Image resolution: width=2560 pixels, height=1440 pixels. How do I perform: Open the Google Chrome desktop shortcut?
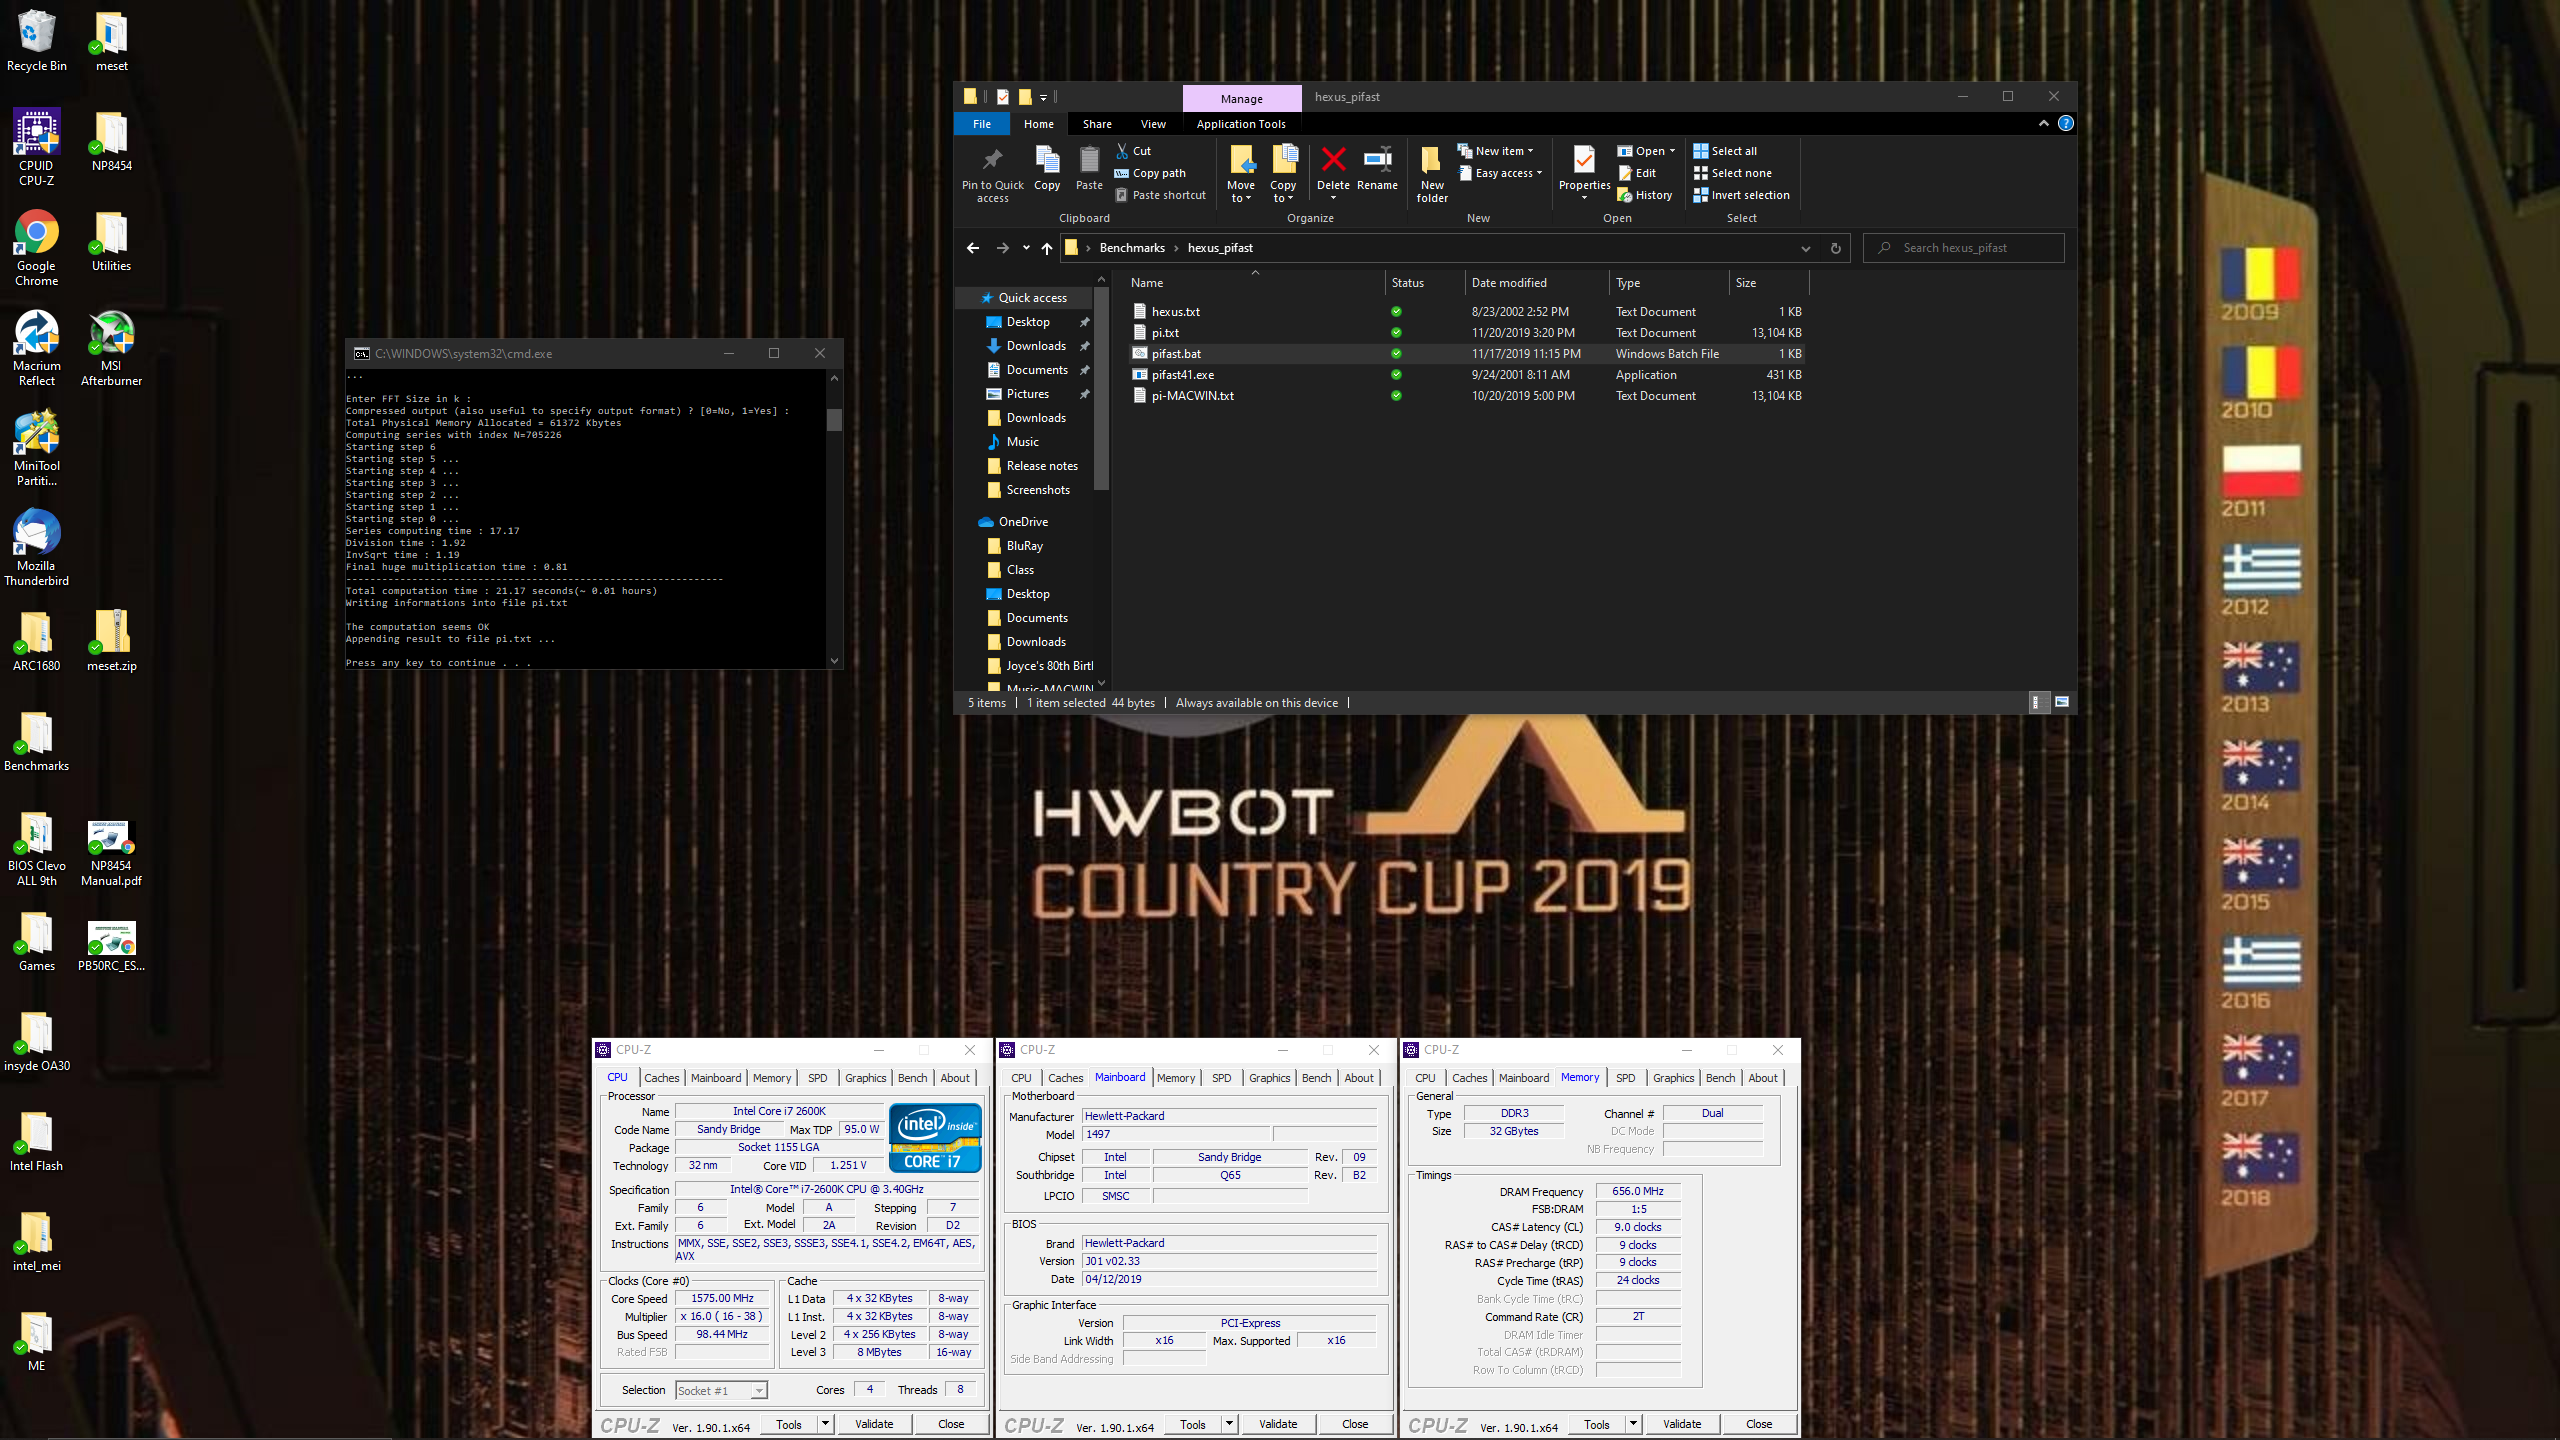(x=37, y=248)
